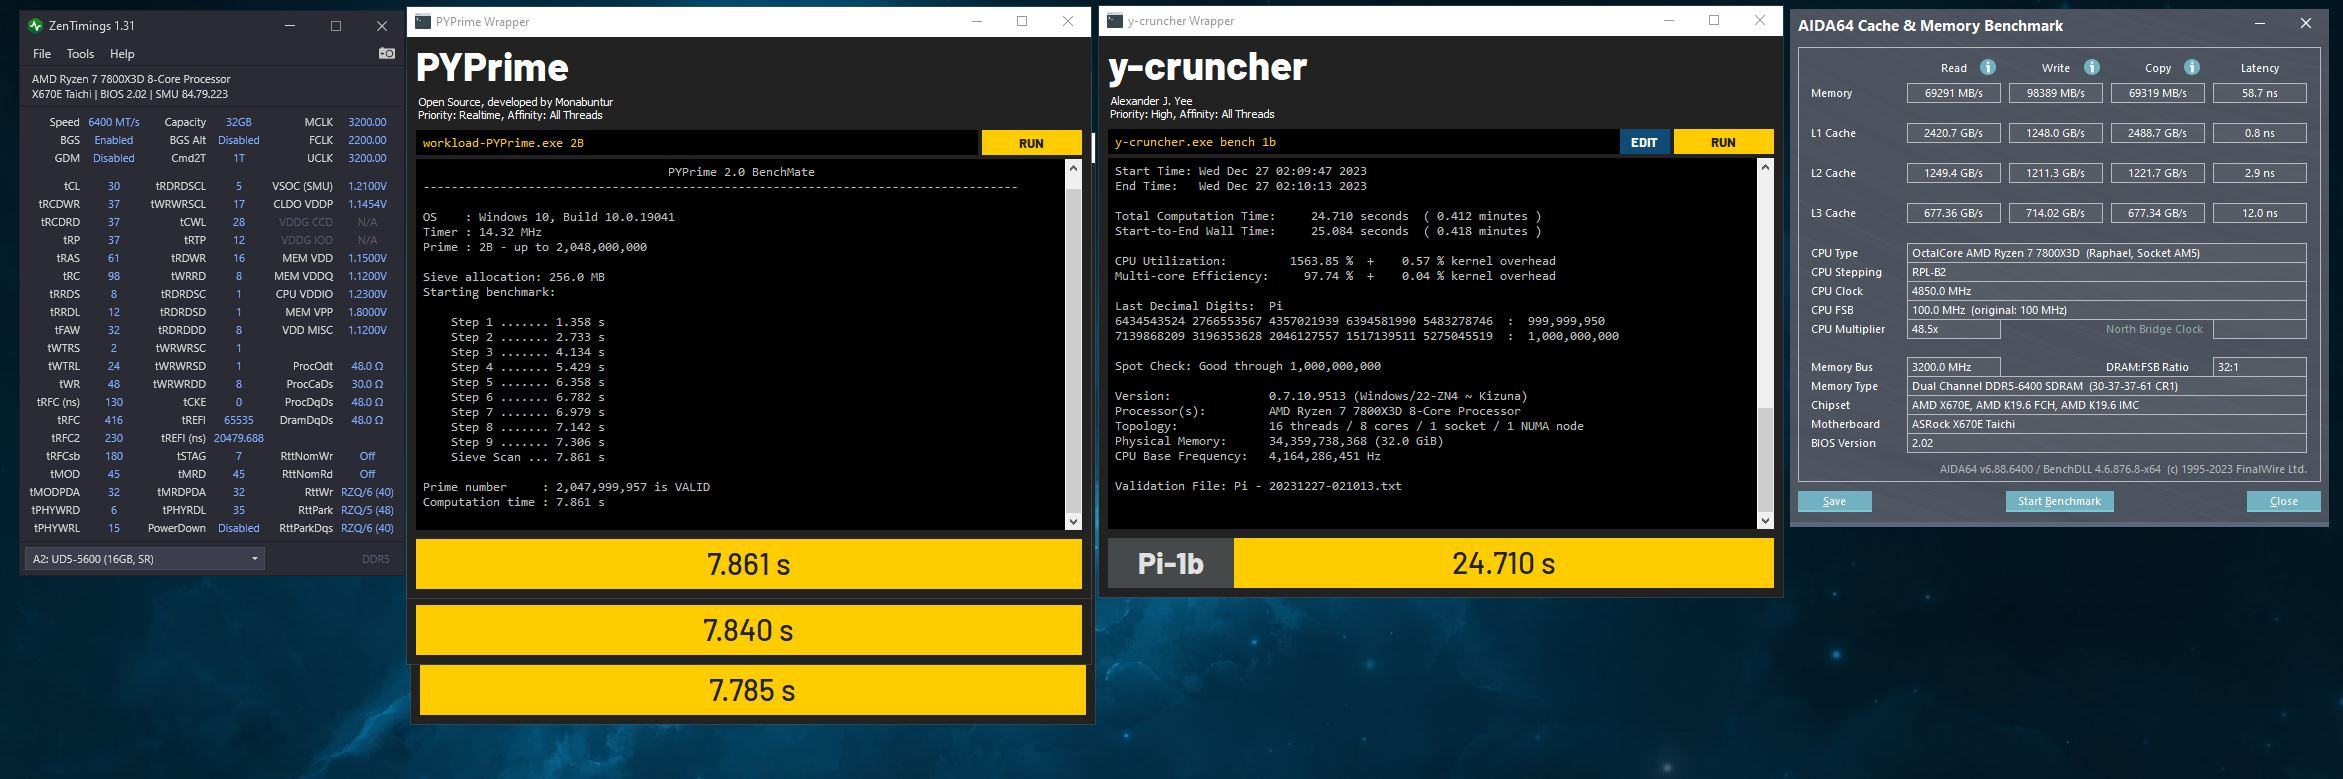Expand the A2: UD5-5600 memory module dropdown

[x=145, y=558]
